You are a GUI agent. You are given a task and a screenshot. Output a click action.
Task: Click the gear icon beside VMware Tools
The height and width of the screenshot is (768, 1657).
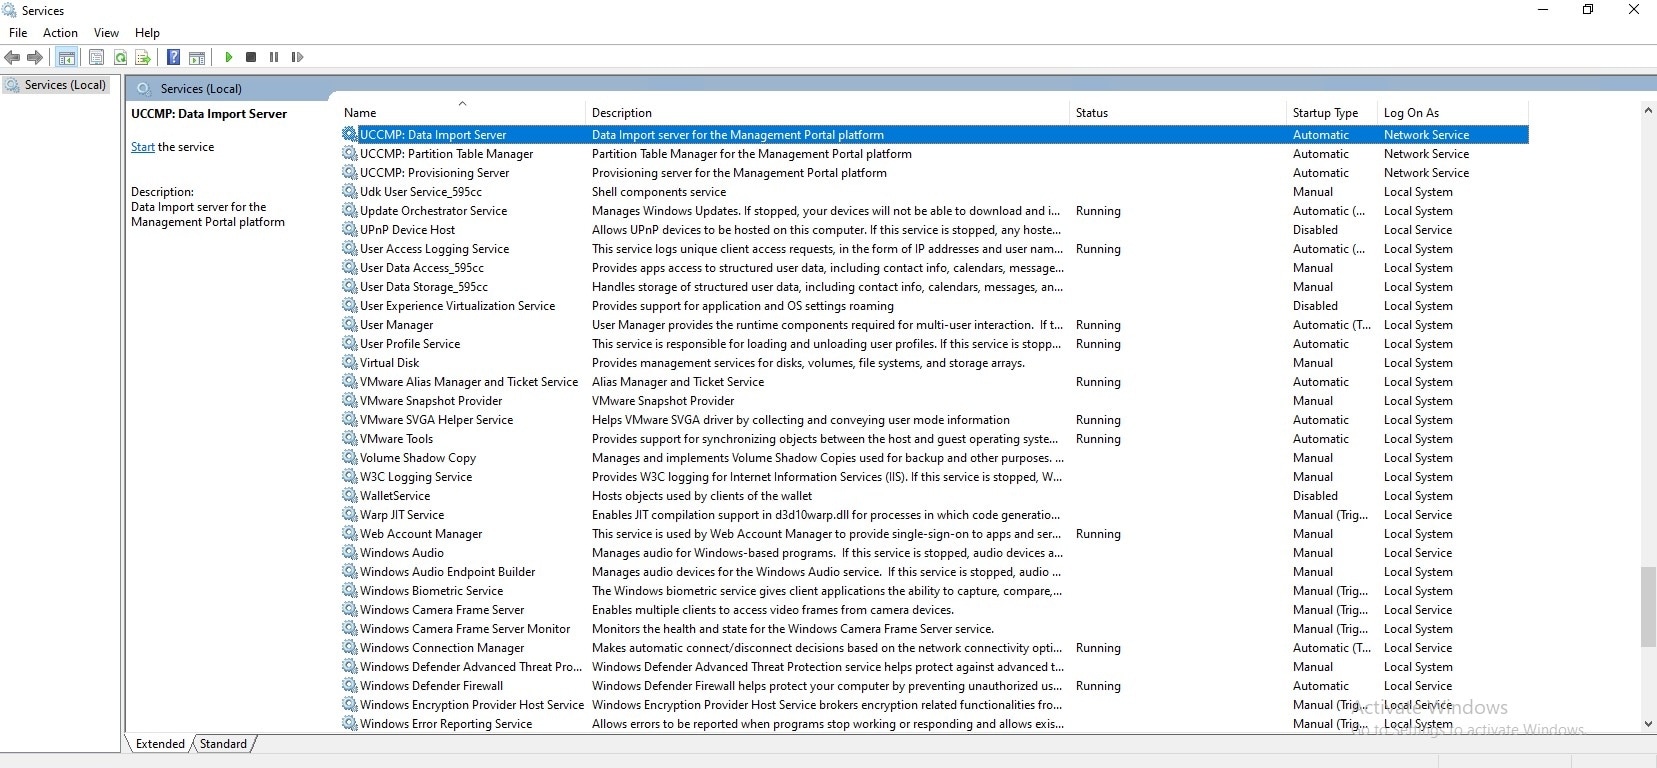pos(350,439)
